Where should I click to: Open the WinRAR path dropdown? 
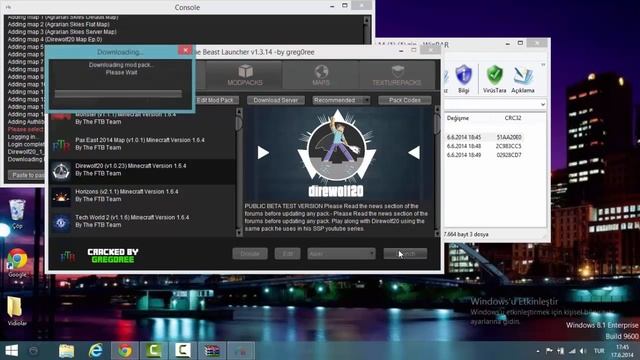pyautogui.click(x=543, y=105)
